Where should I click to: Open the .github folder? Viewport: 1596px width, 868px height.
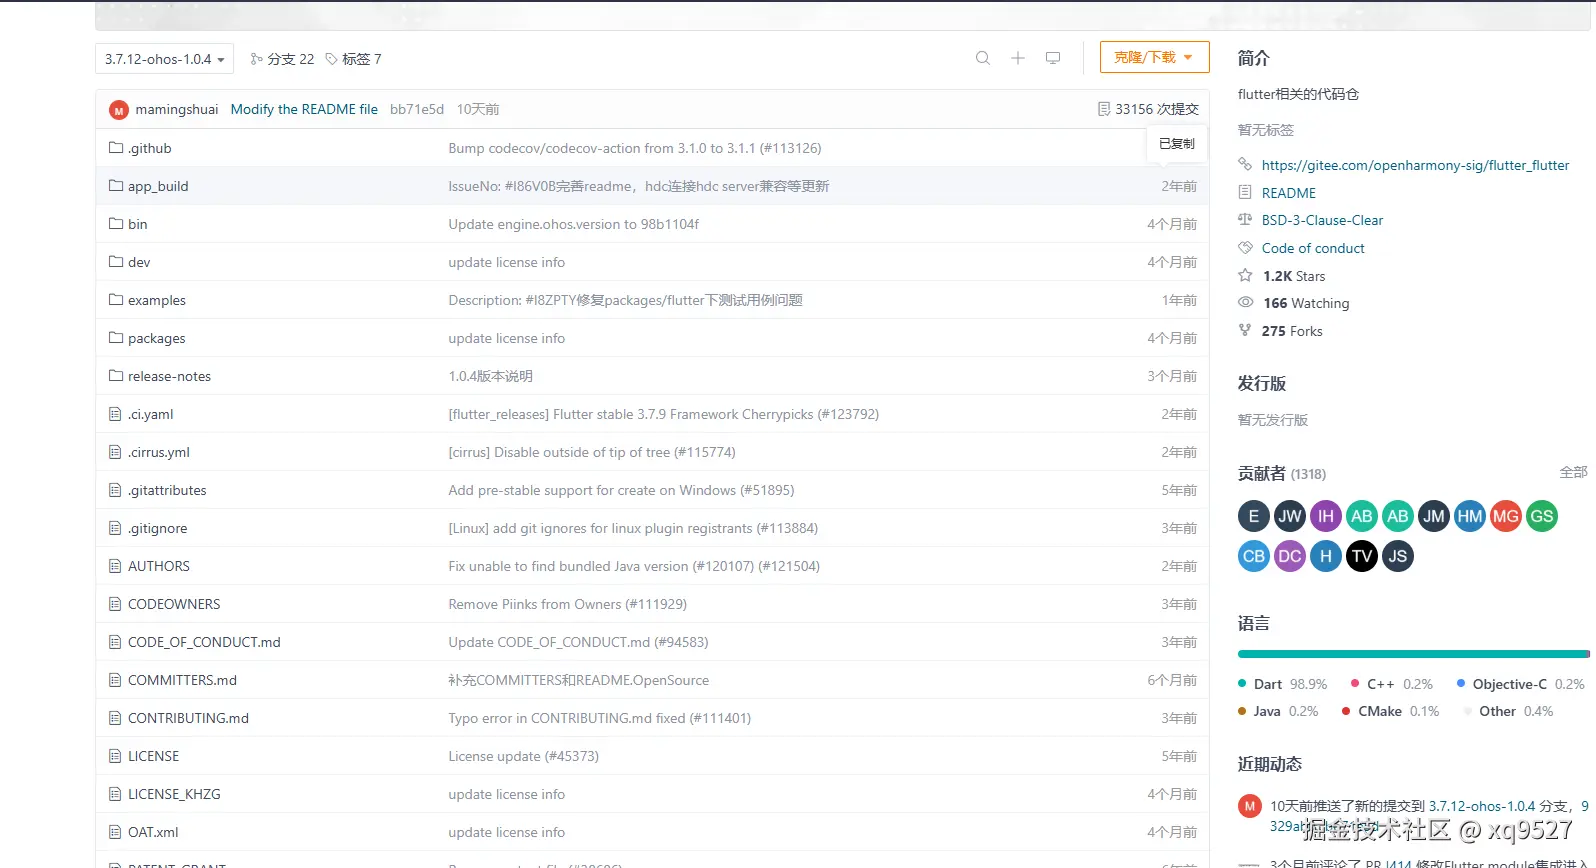(150, 148)
